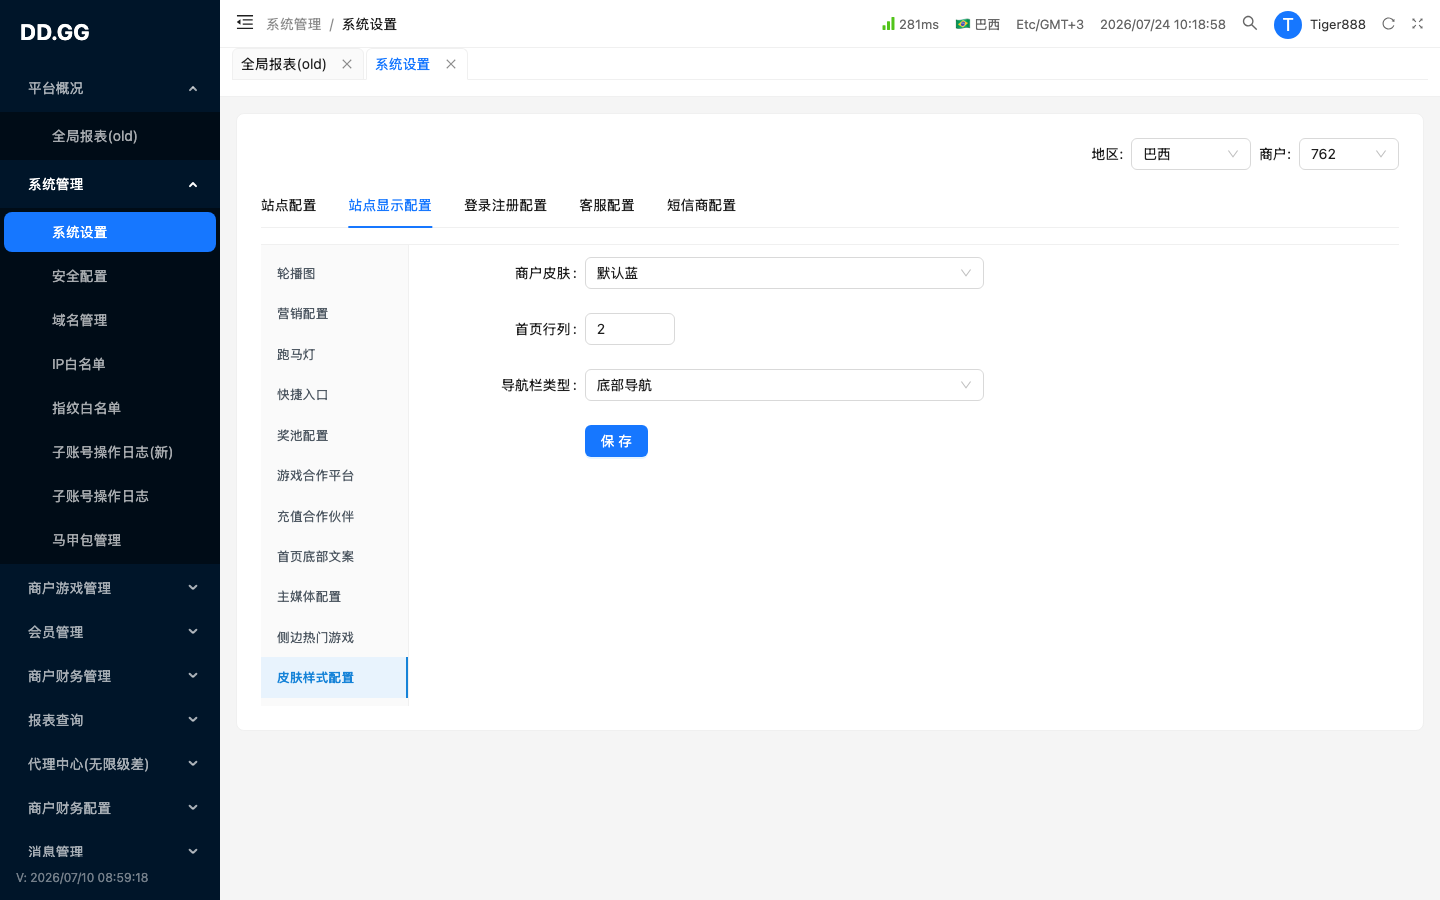Viewport: 1440px width, 900px height.
Task: Close the 全局报表(old) tab
Action: point(347,64)
